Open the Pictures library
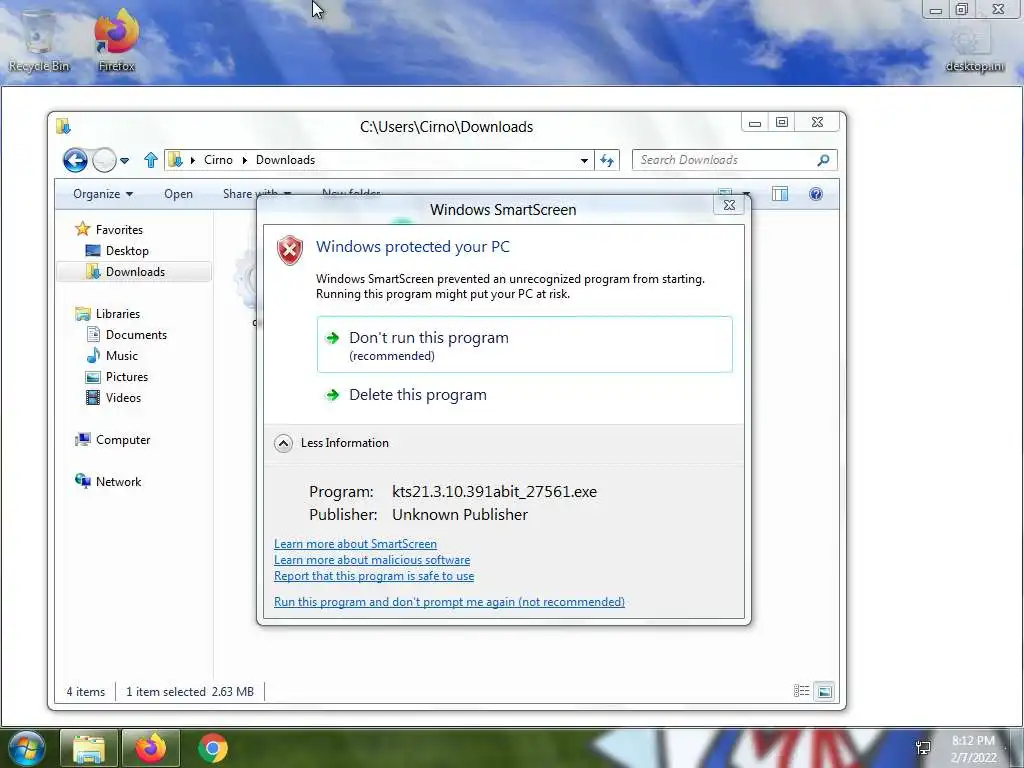This screenshot has width=1024, height=768. click(x=127, y=377)
